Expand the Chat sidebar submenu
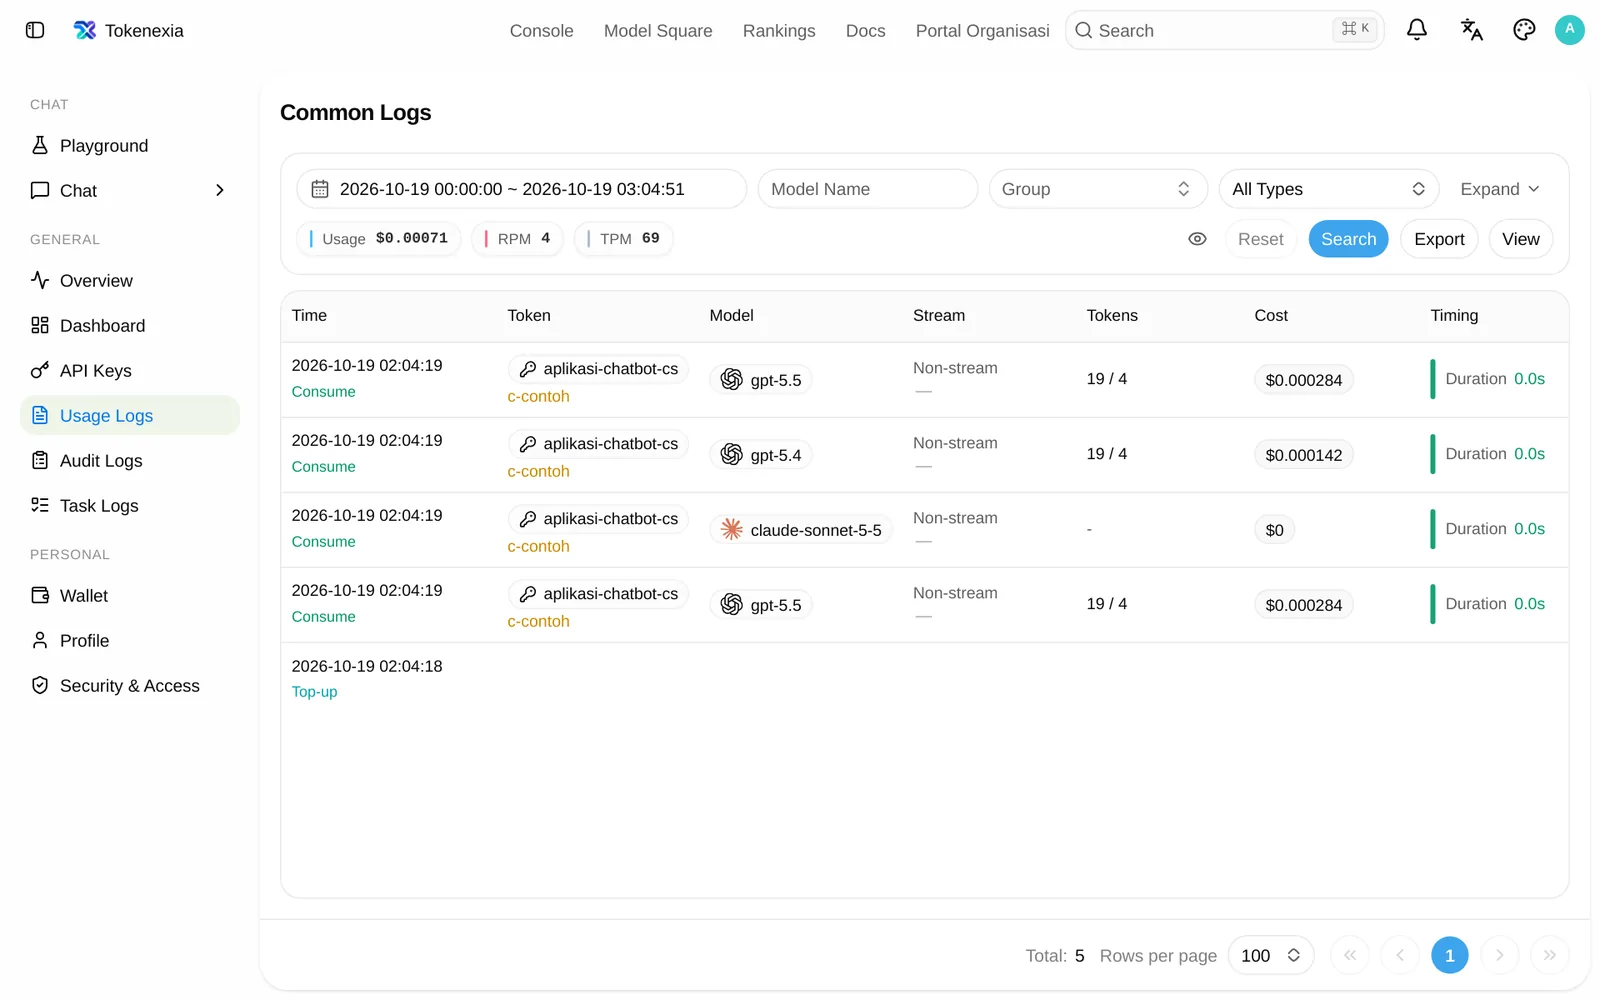Screen dimensions: 1600x1000 pos(220,191)
